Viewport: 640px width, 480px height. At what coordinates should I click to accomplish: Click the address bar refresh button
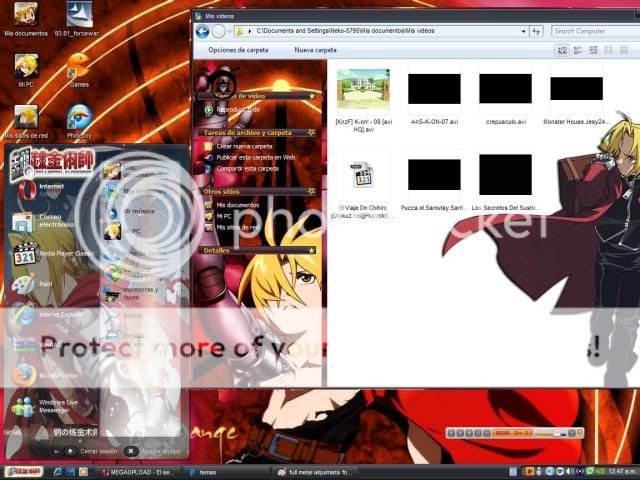pyautogui.click(x=537, y=31)
